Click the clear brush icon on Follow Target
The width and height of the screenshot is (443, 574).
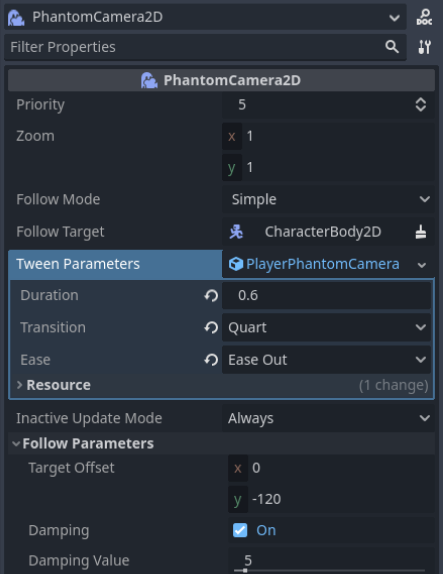point(421,232)
